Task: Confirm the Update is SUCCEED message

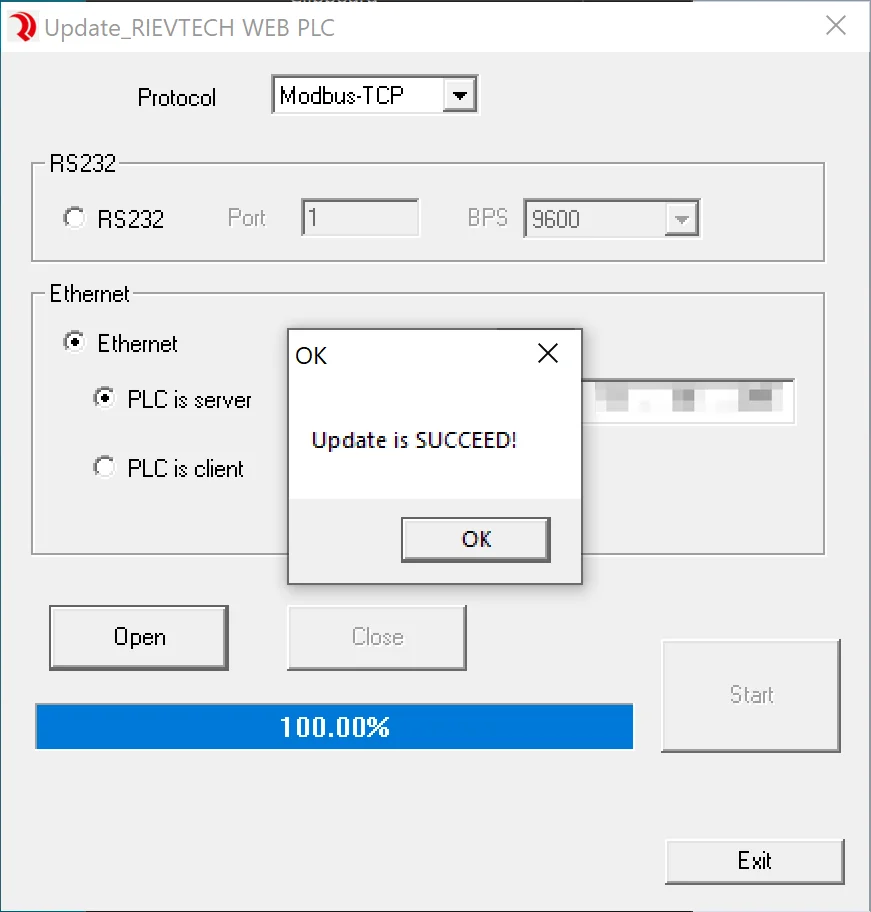Action: [476, 539]
